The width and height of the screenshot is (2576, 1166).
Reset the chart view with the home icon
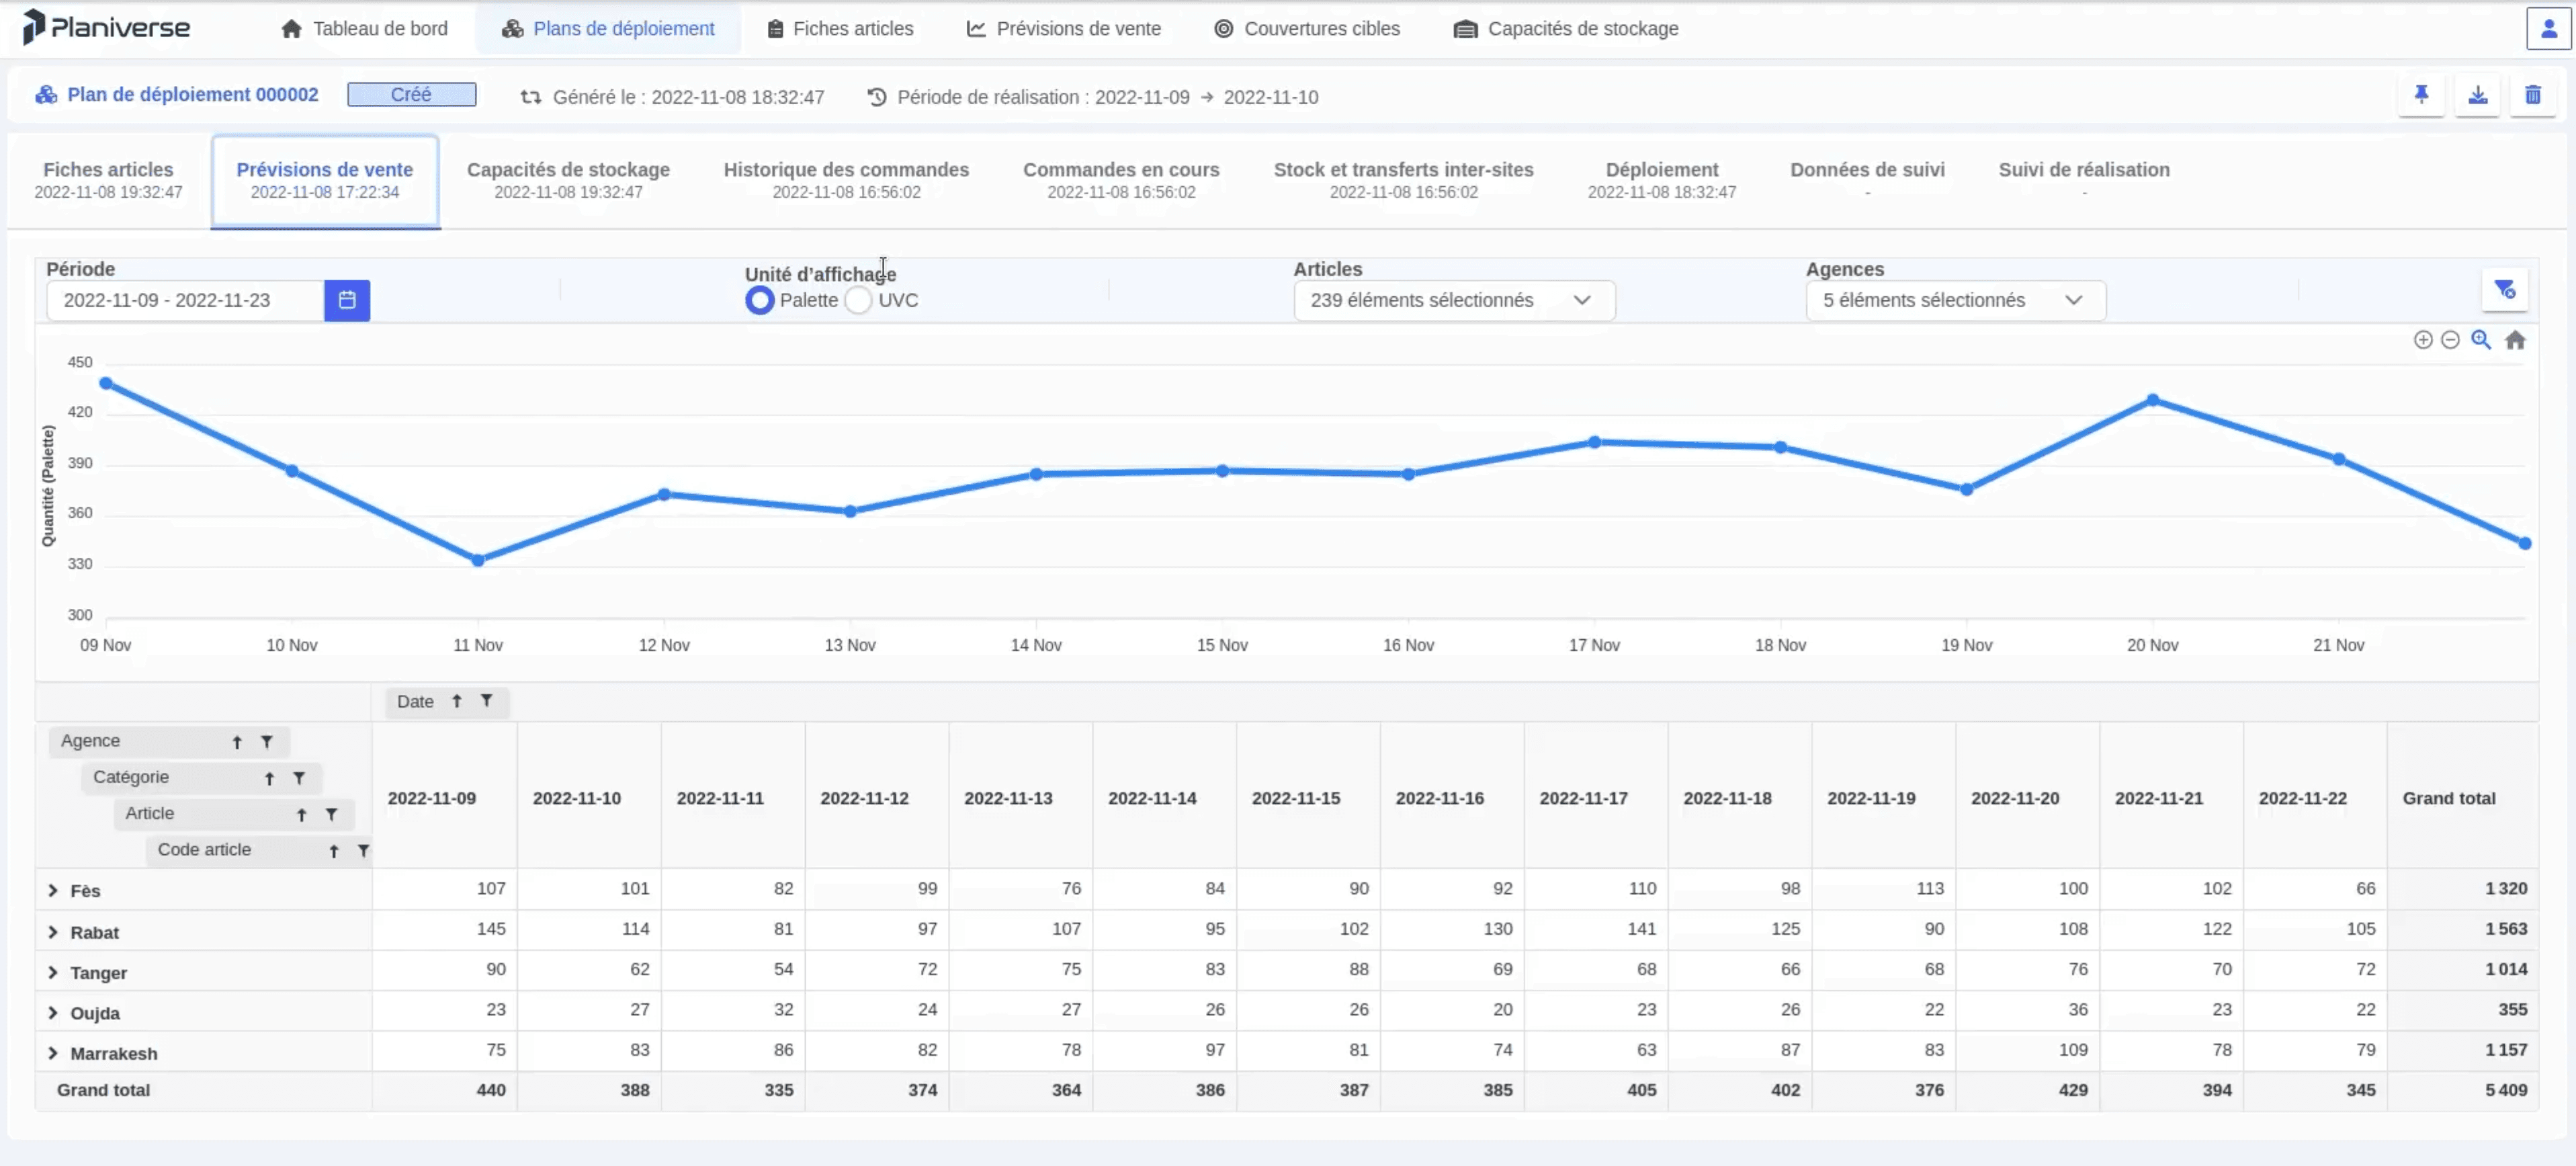click(x=2516, y=340)
